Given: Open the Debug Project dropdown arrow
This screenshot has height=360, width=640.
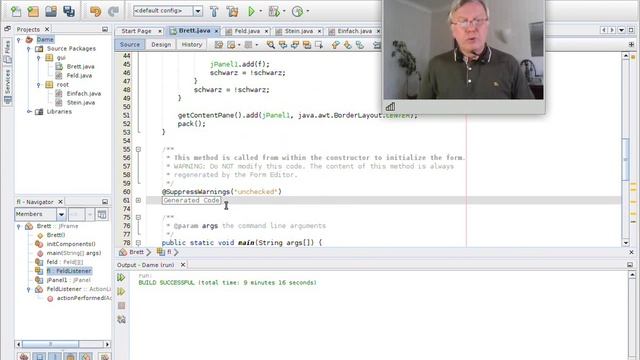Looking at the screenshot, I should pos(284,11).
